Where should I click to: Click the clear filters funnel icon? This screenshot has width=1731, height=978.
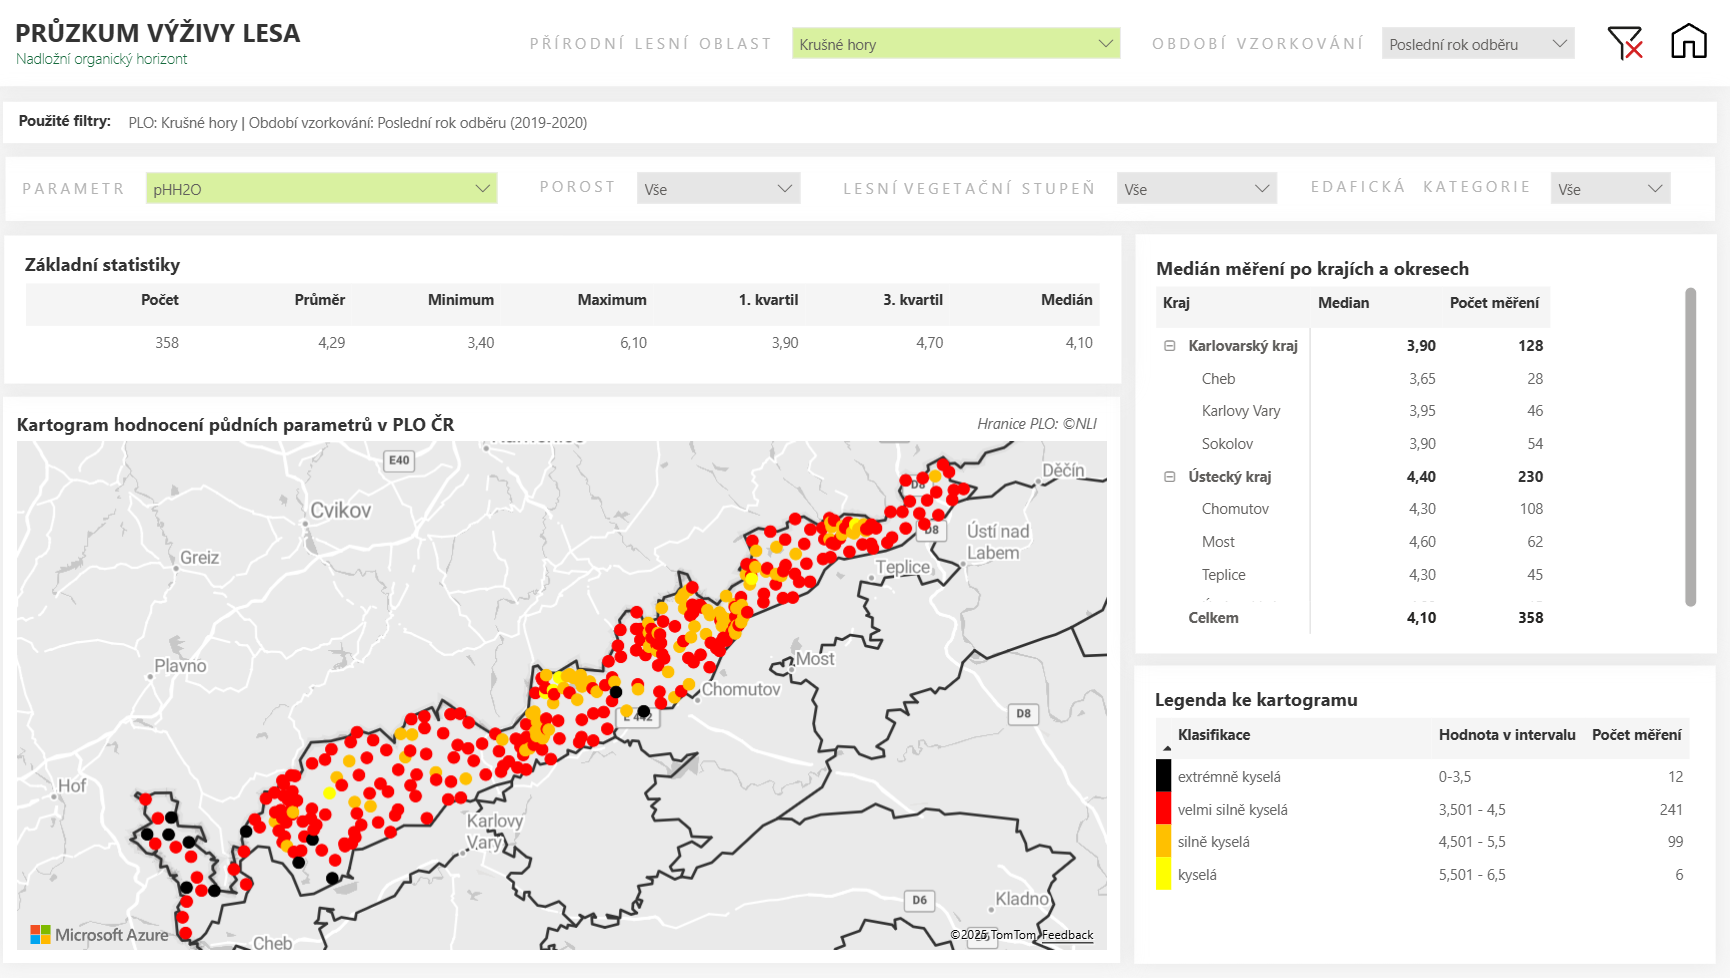(1625, 43)
